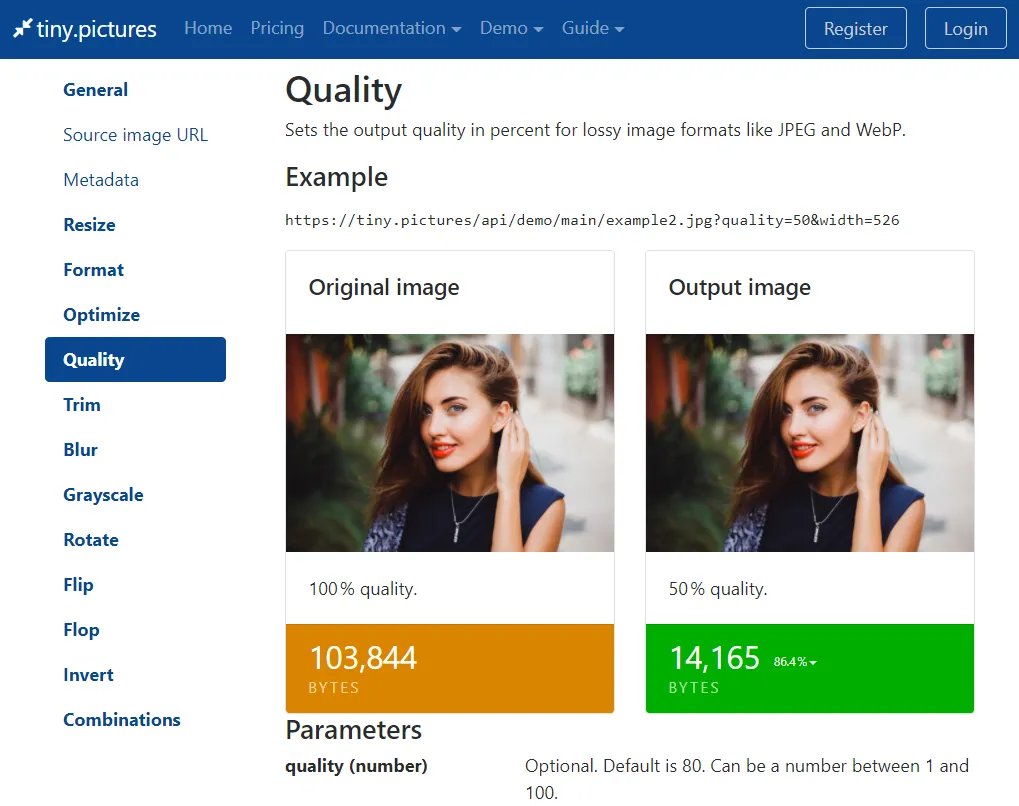This screenshot has height=806, width=1019.
Task: Click the Login button
Action: [964, 28]
